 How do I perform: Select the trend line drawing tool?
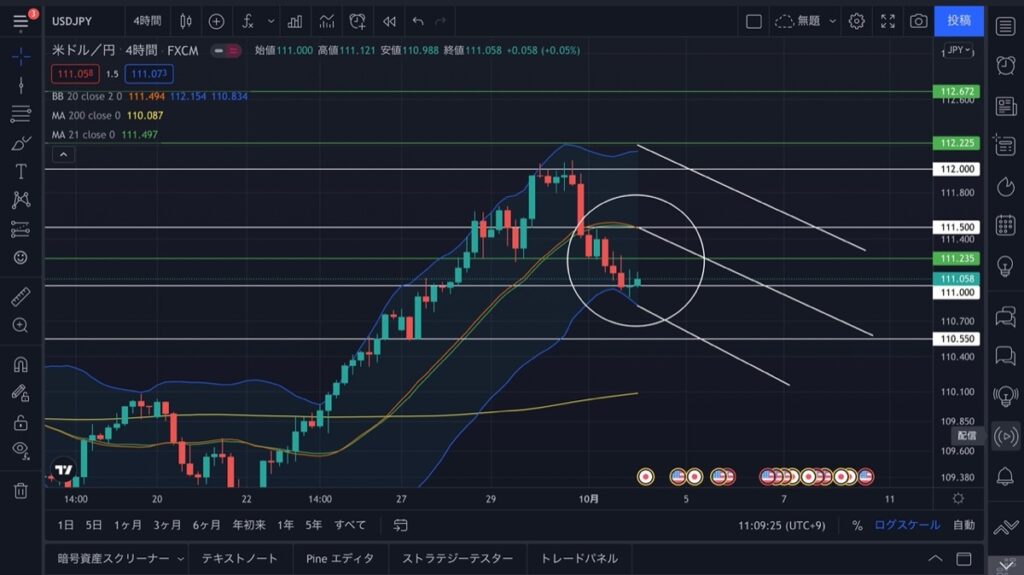[x=21, y=86]
